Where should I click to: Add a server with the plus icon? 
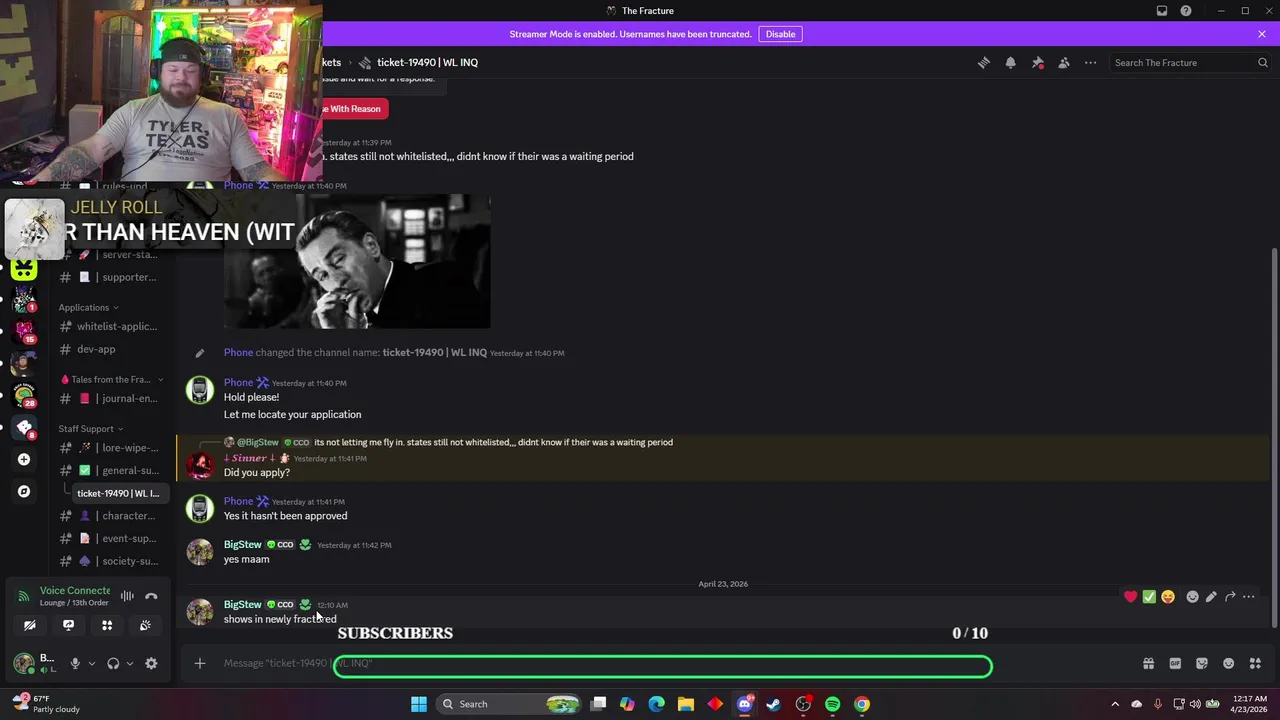click(24, 460)
